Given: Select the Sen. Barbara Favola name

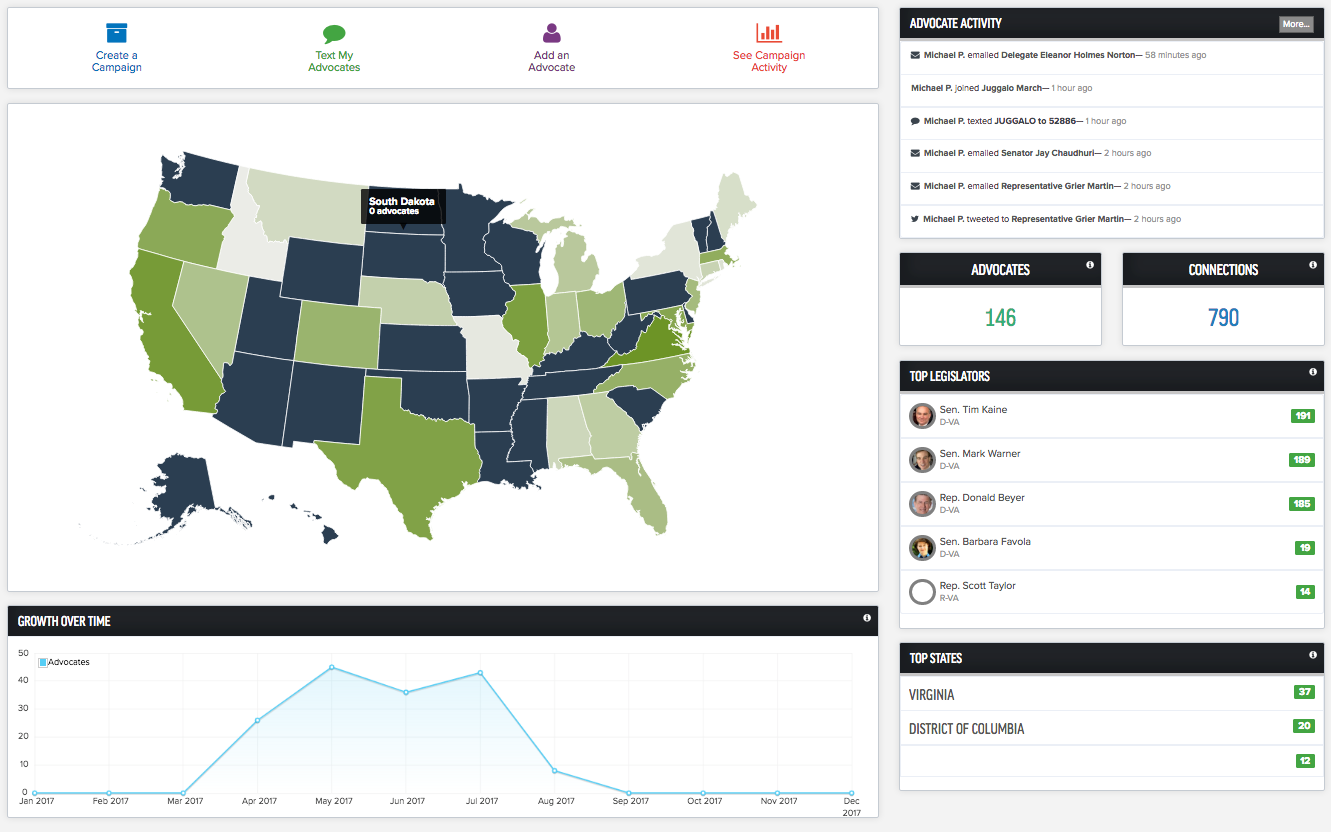Looking at the screenshot, I should click(985, 542).
